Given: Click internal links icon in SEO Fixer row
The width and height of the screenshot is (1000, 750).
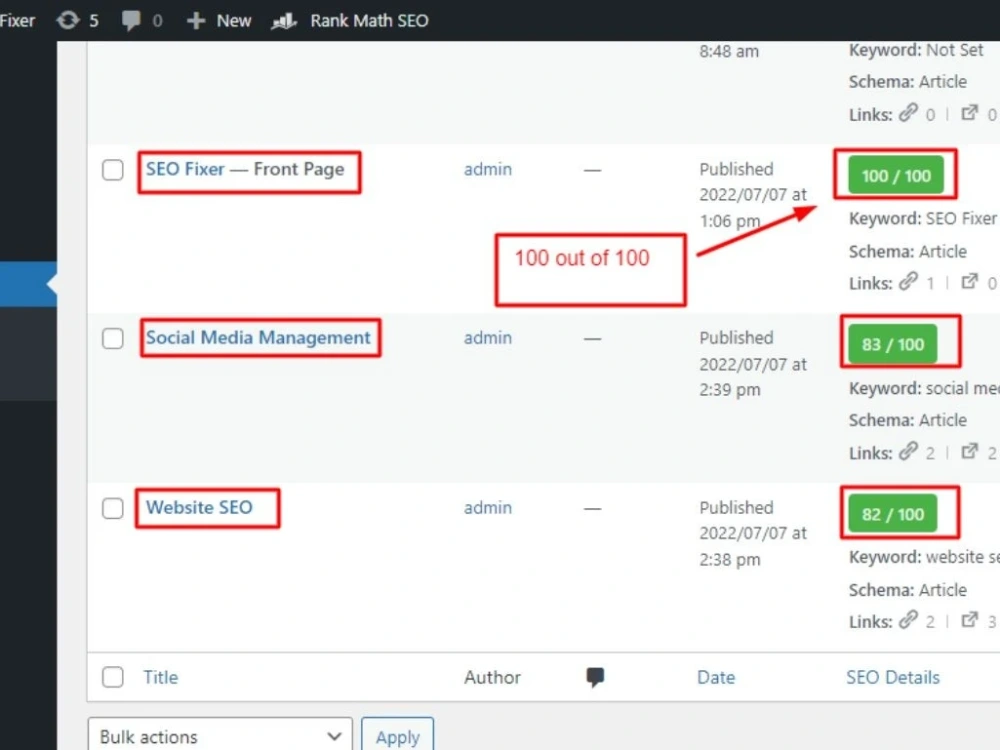Looking at the screenshot, I should point(908,281).
